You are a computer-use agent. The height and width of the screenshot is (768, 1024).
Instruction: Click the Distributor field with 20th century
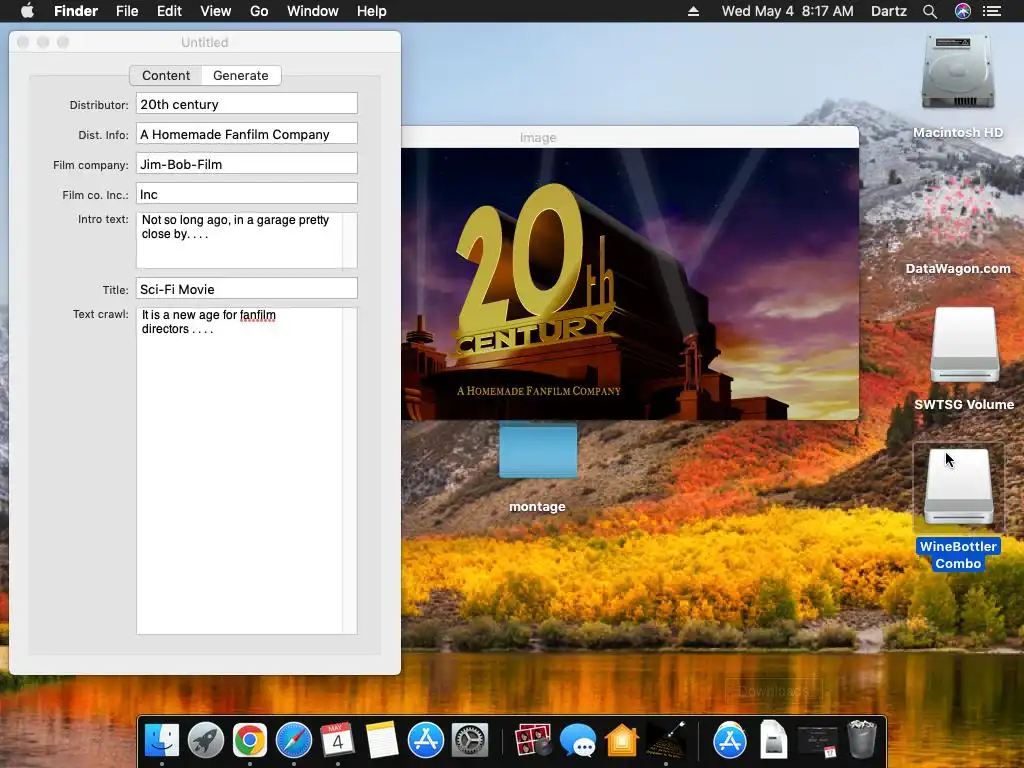tap(247, 104)
